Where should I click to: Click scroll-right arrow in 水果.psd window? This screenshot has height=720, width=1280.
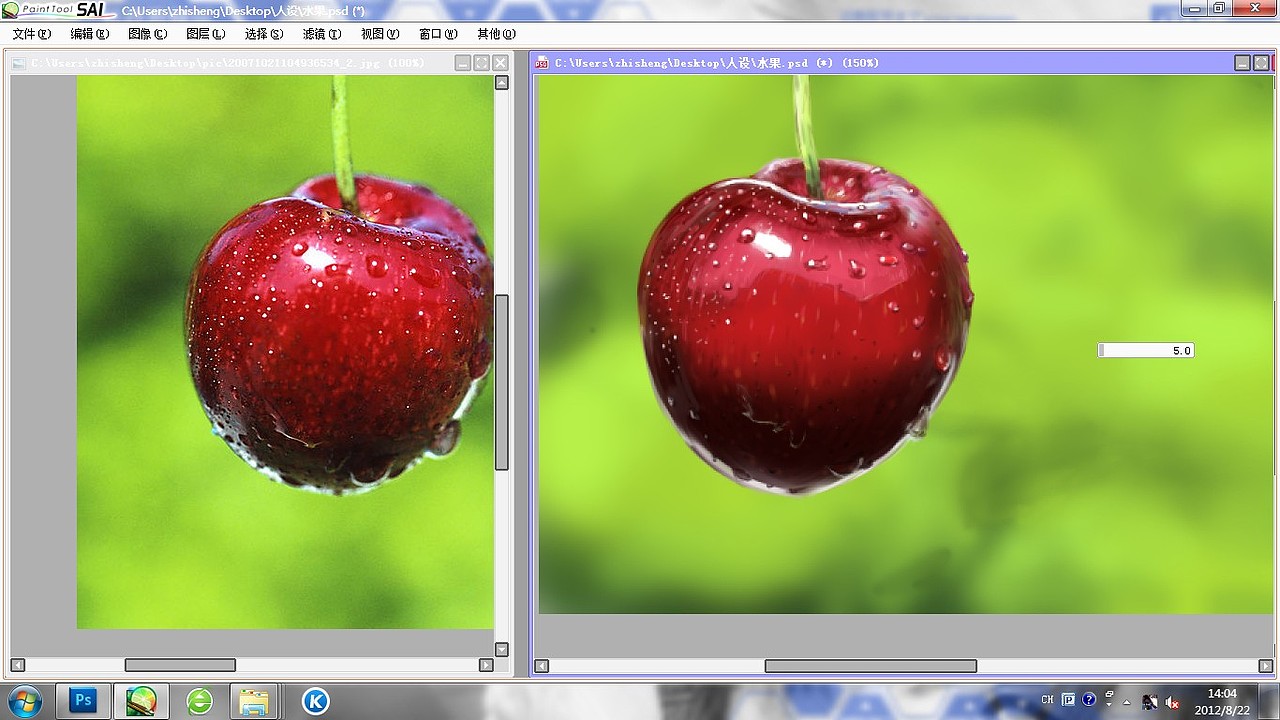coord(1265,666)
